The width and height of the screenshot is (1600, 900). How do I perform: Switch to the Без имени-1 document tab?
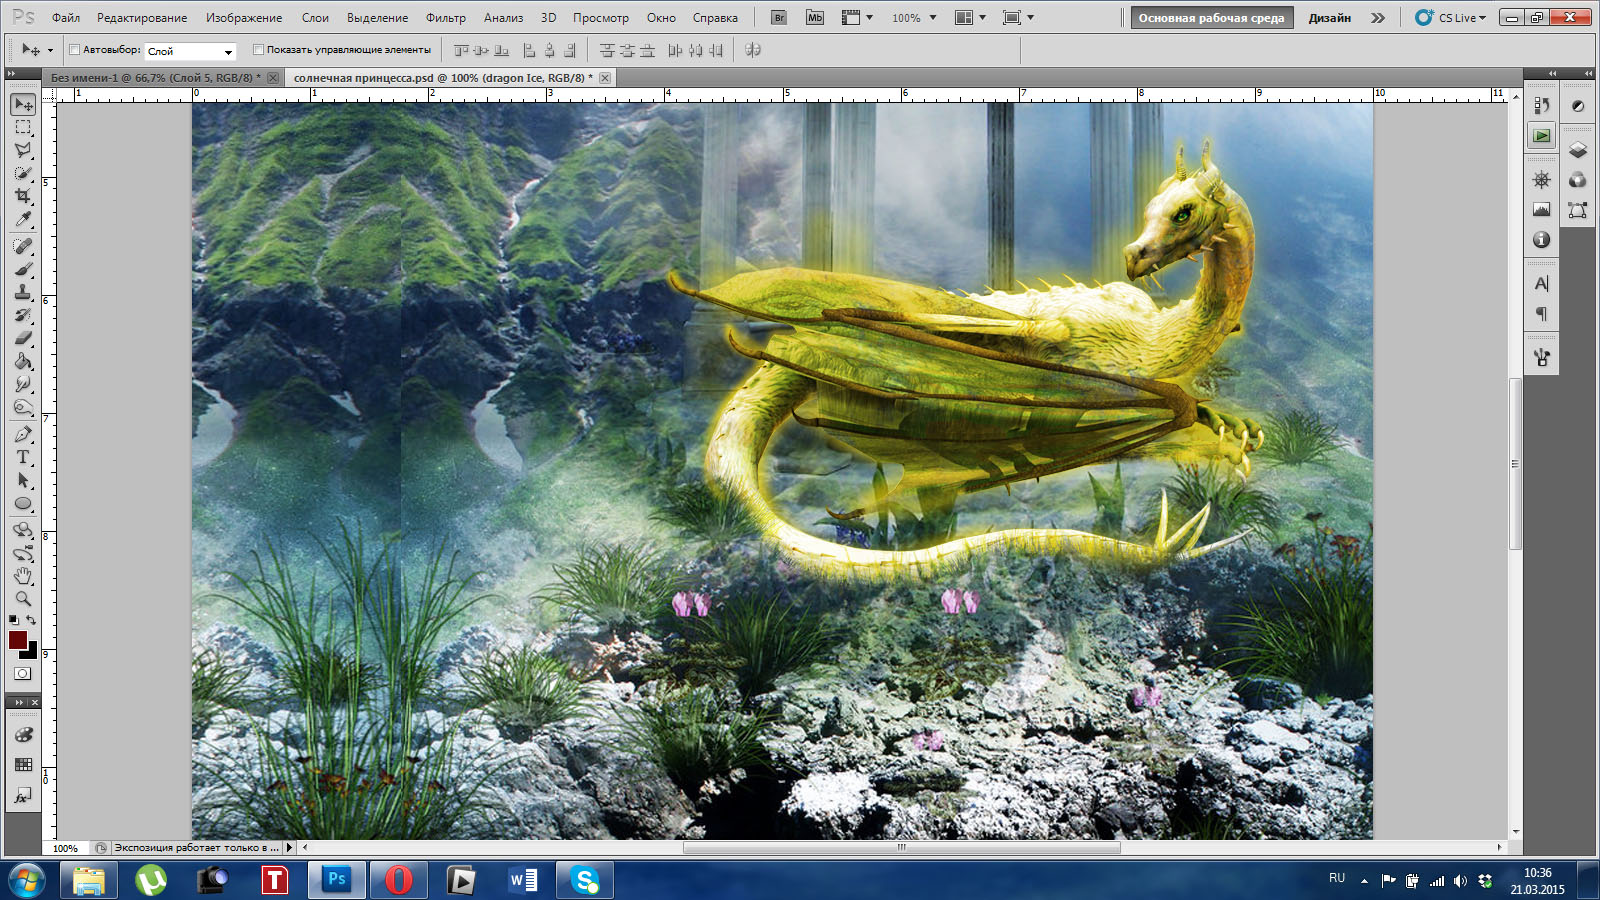coord(155,78)
